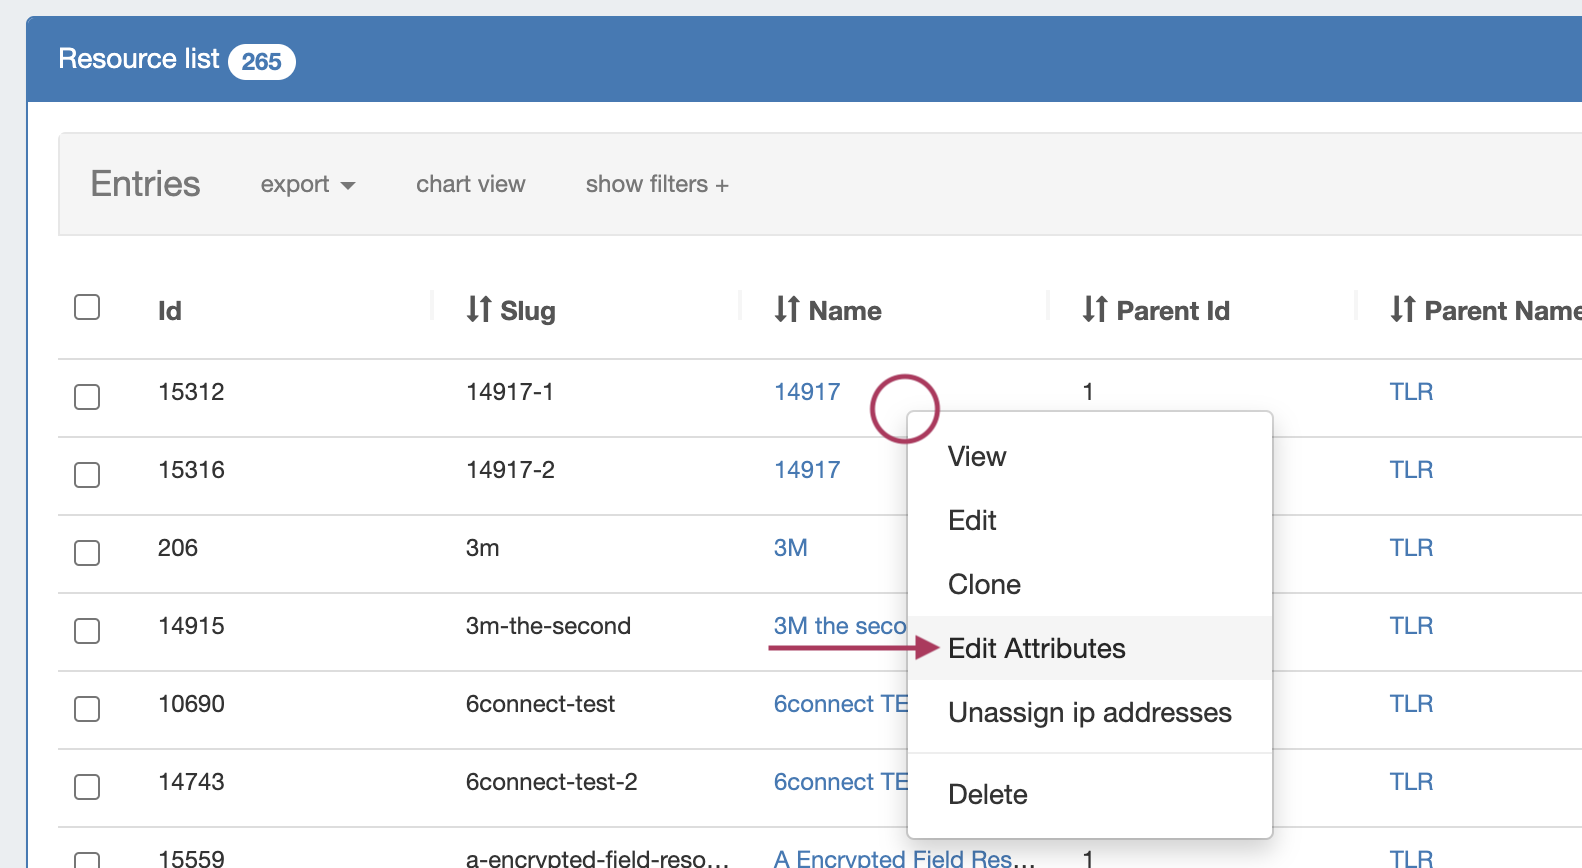Check the box for row 15312

tap(87, 397)
